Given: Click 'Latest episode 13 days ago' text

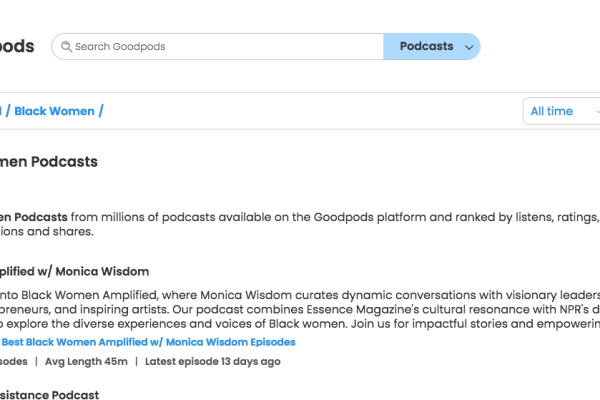Looking at the screenshot, I should [213, 361].
